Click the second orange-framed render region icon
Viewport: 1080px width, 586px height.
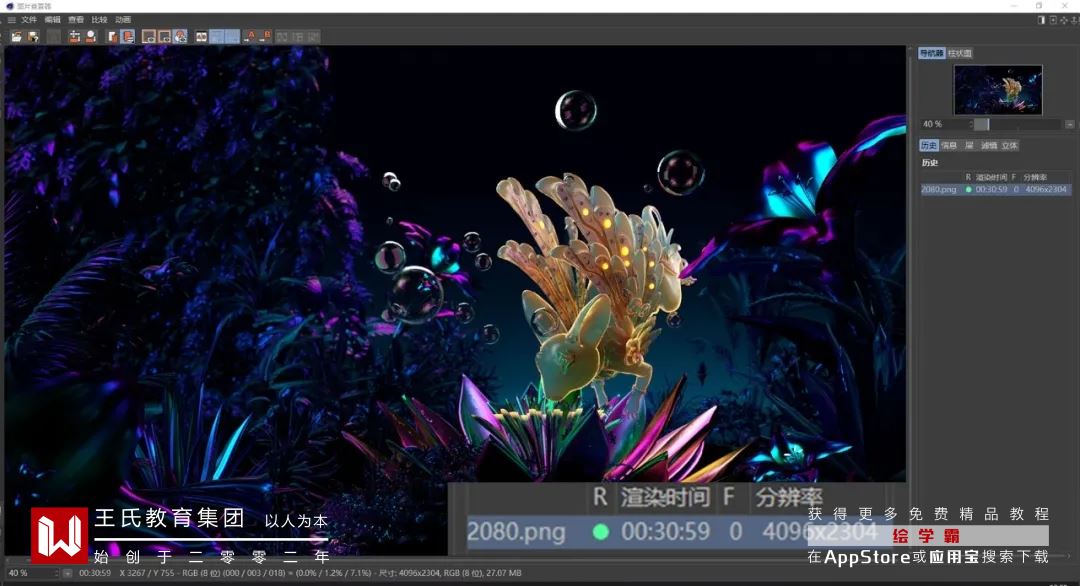(x=165, y=36)
